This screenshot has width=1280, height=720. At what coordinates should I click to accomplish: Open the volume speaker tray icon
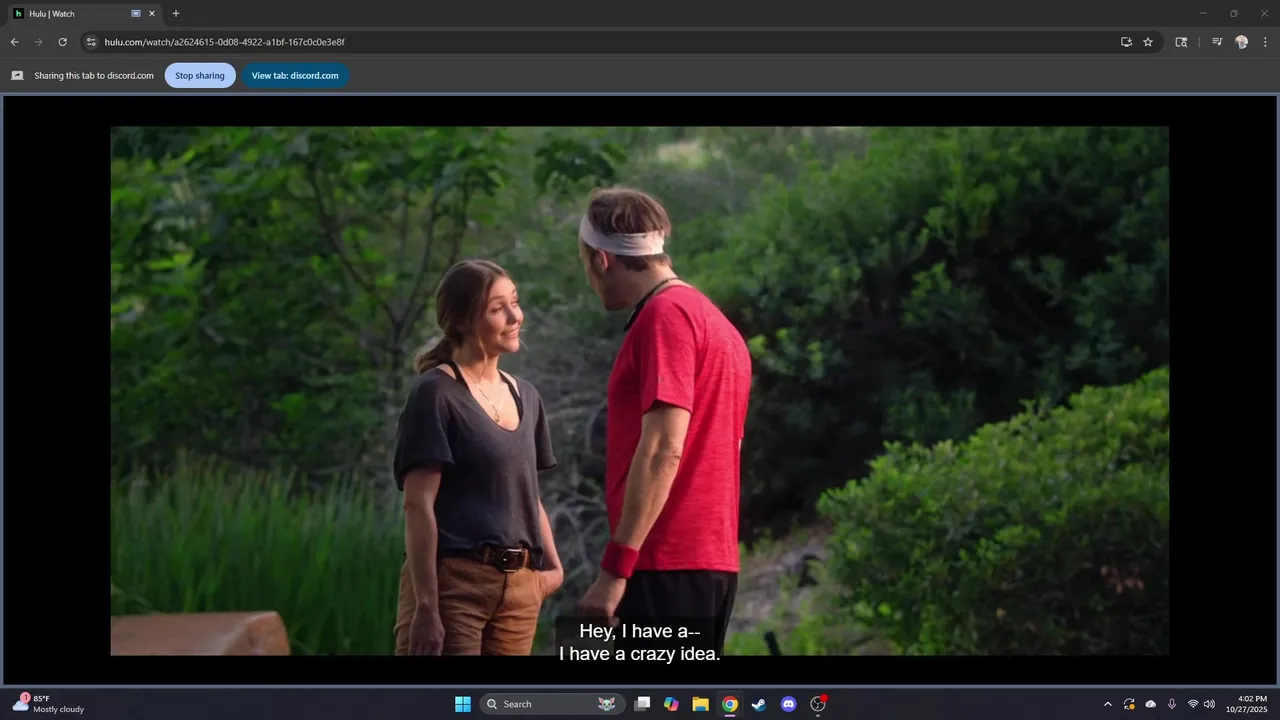tap(1209, 704)
